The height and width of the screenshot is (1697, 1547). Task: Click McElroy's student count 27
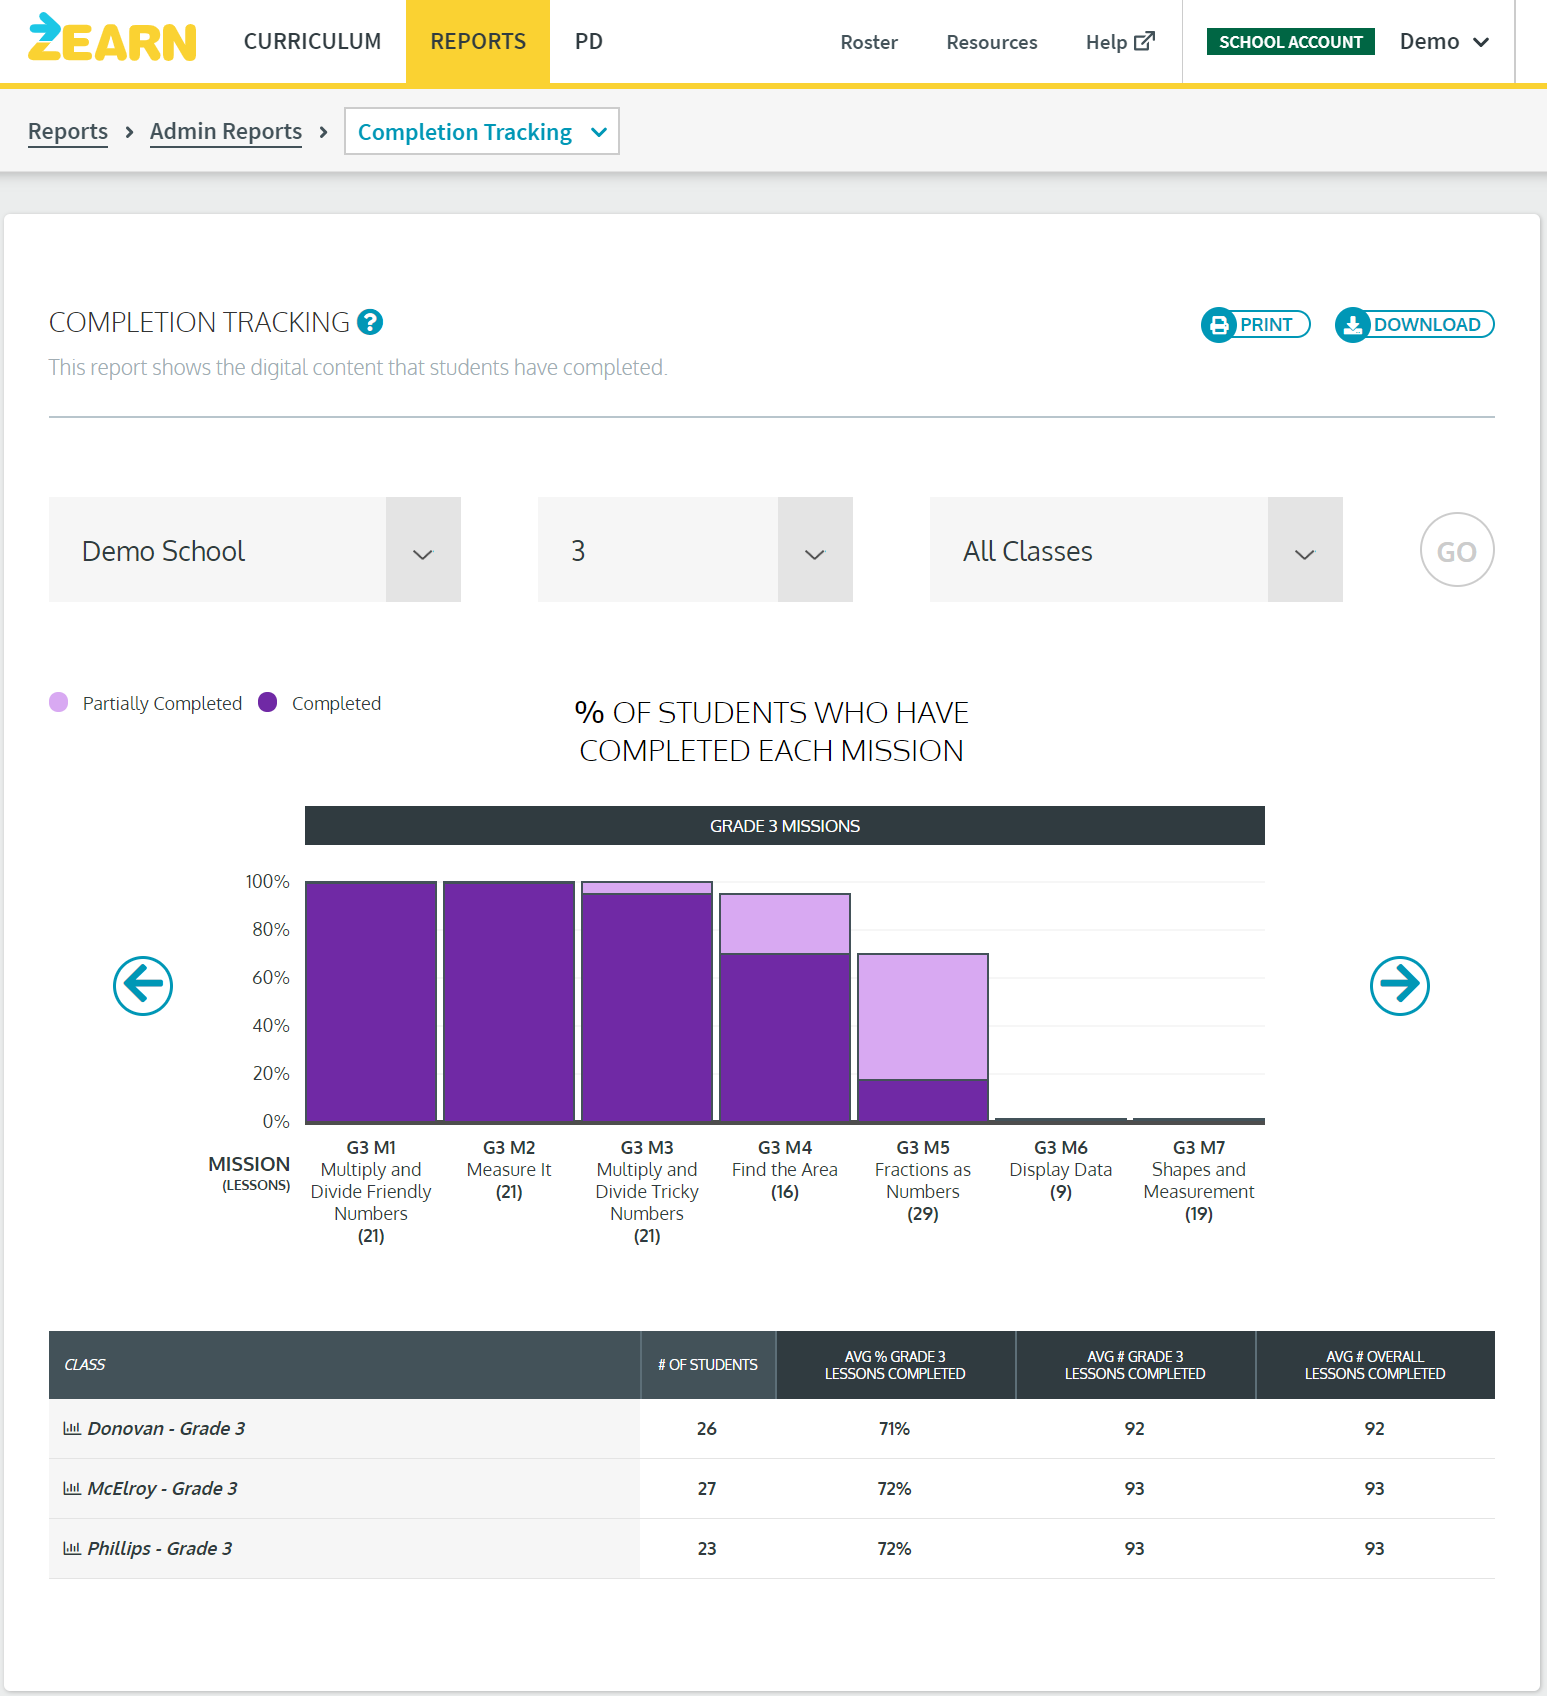[x=707, y=1488]
